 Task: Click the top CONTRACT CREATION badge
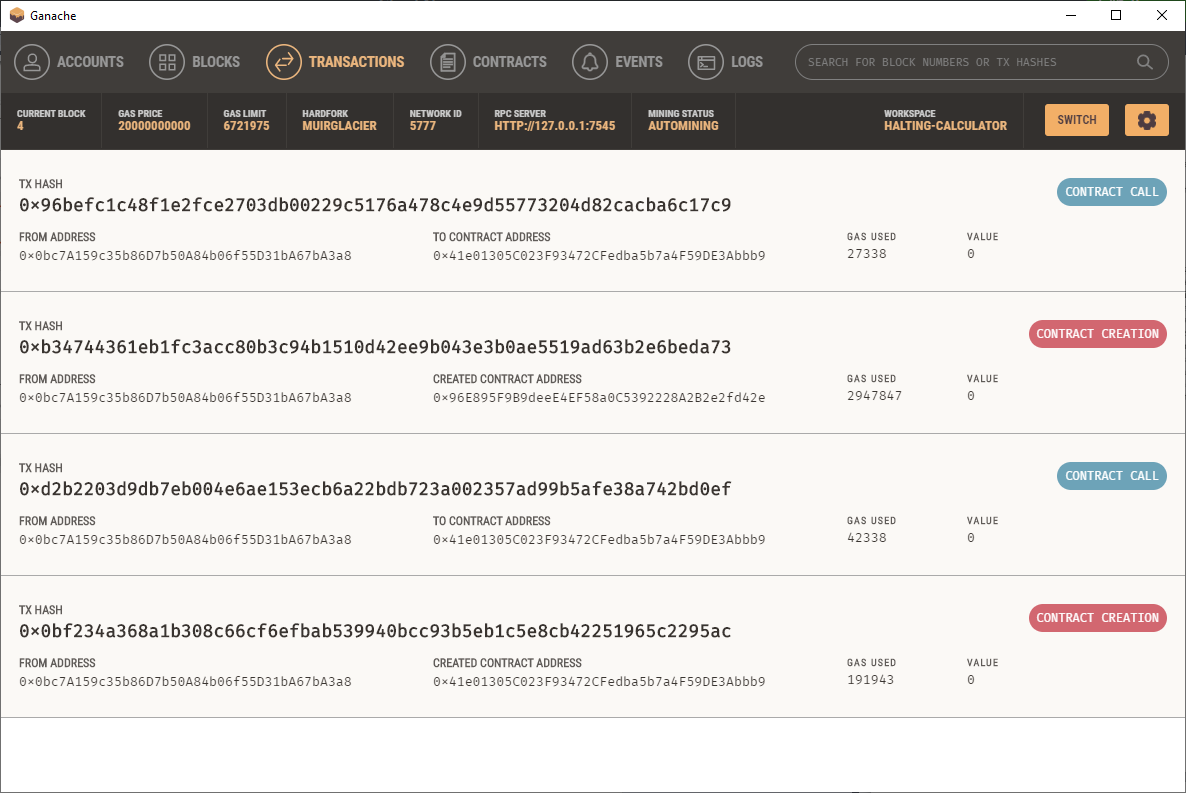[1097, 334]
